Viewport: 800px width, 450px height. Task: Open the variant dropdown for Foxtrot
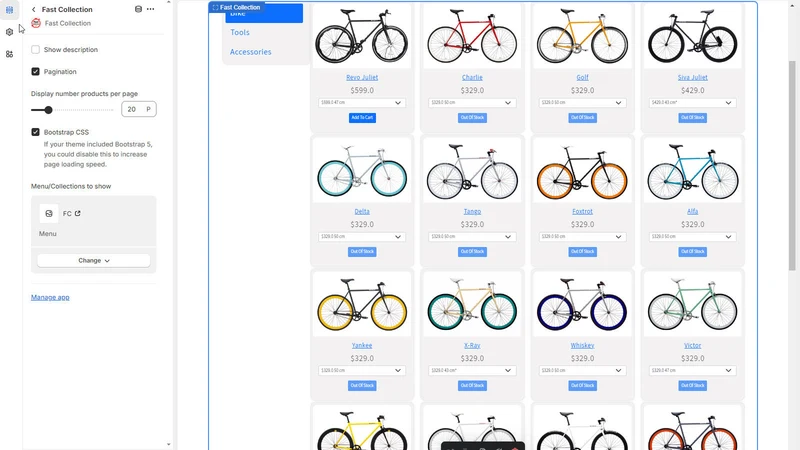tap(582, 237)
